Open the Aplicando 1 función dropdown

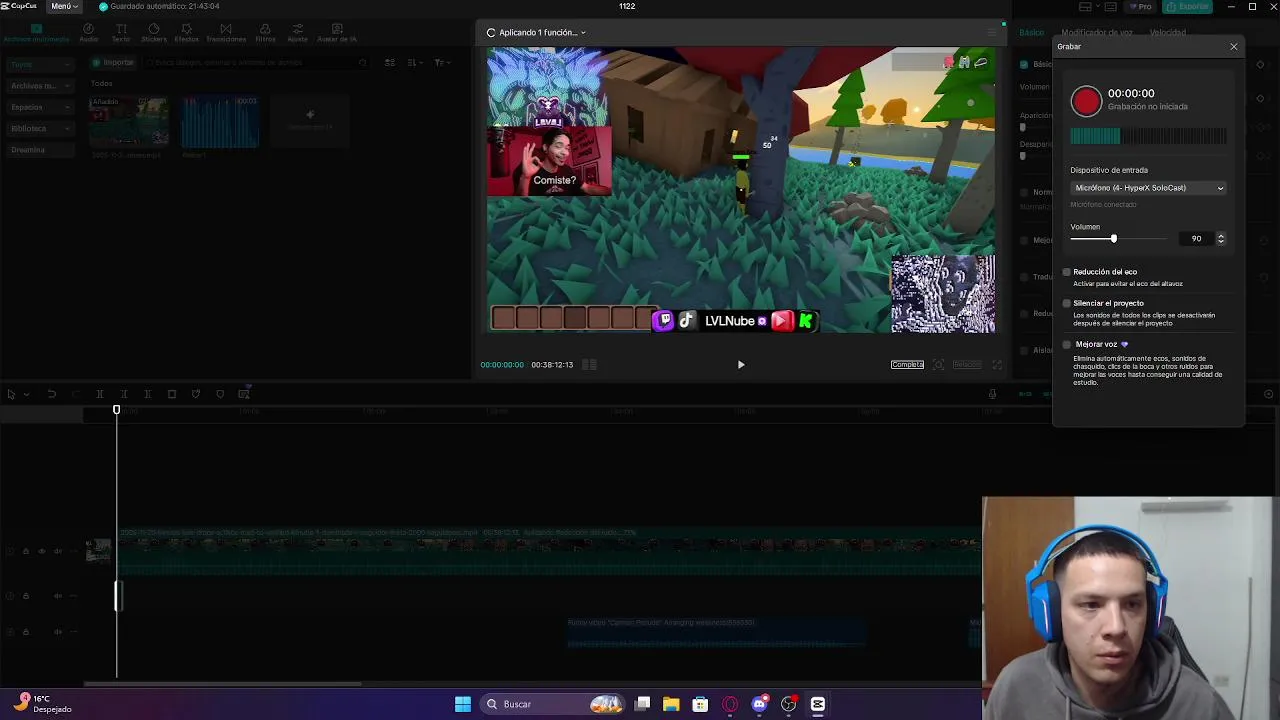(536, 33)
